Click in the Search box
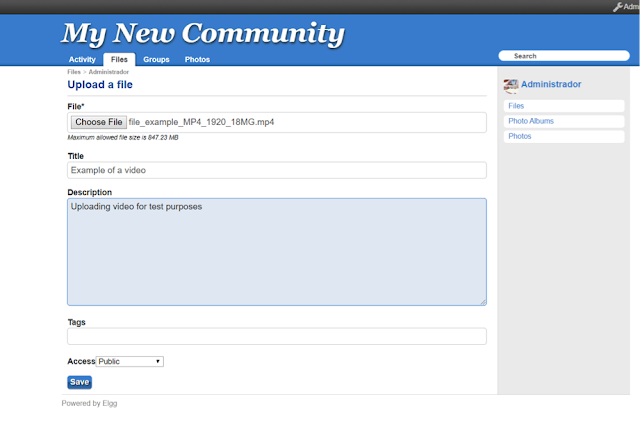 pos(564,56)
